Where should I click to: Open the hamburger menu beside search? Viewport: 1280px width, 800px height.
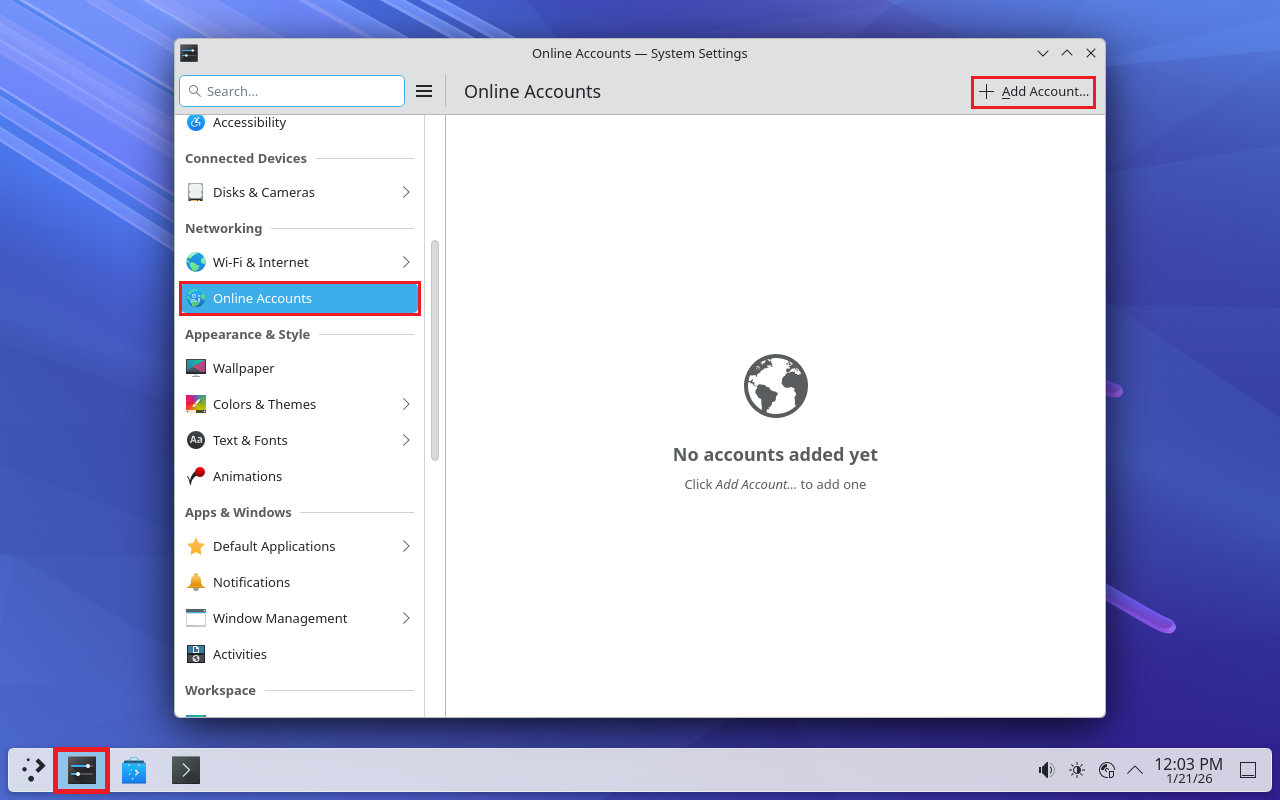[x=424, y=91]
